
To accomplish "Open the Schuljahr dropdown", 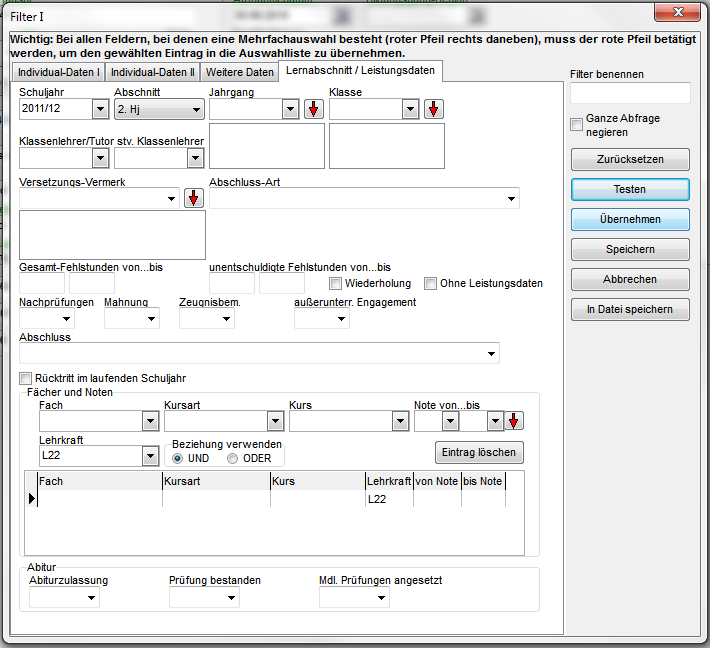I will coord(100,109).
